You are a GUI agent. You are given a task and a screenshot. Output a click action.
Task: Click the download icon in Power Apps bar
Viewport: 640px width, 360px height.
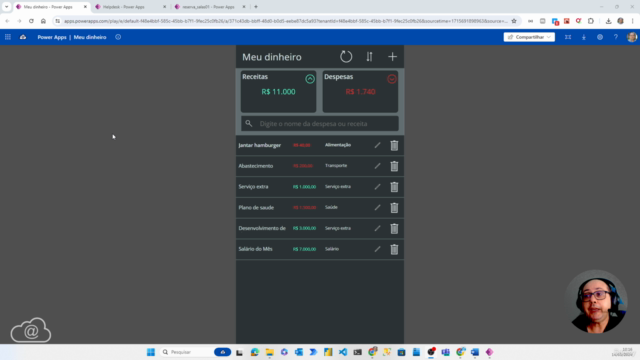[584, 37]
